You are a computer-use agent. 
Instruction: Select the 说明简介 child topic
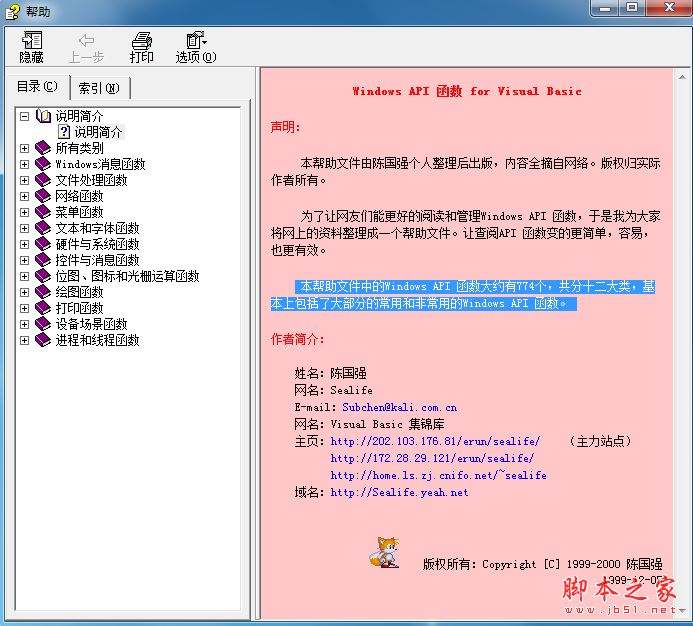coord(98,132)
